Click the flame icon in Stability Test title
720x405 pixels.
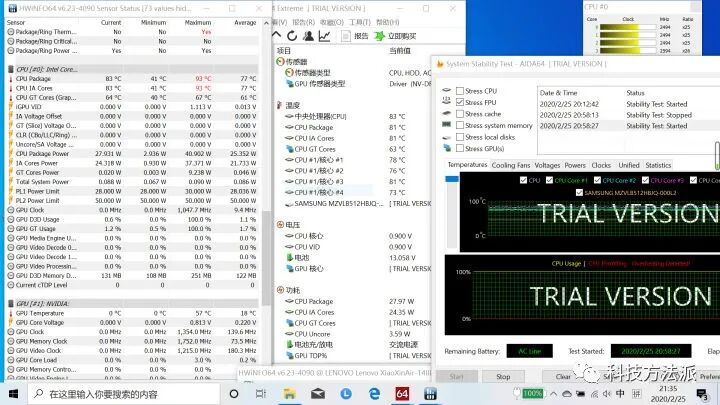pos(440,64)
